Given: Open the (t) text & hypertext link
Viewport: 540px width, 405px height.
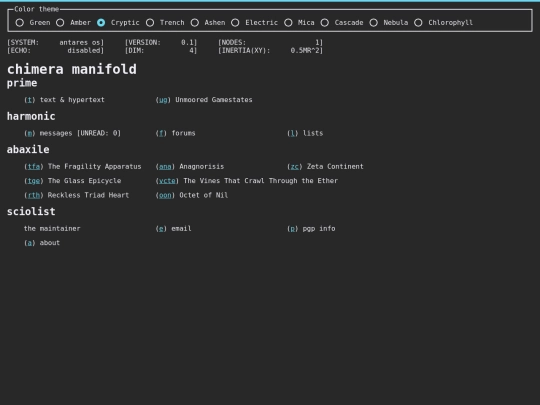Looking at the screenshot, I should (x=30, y=100).
